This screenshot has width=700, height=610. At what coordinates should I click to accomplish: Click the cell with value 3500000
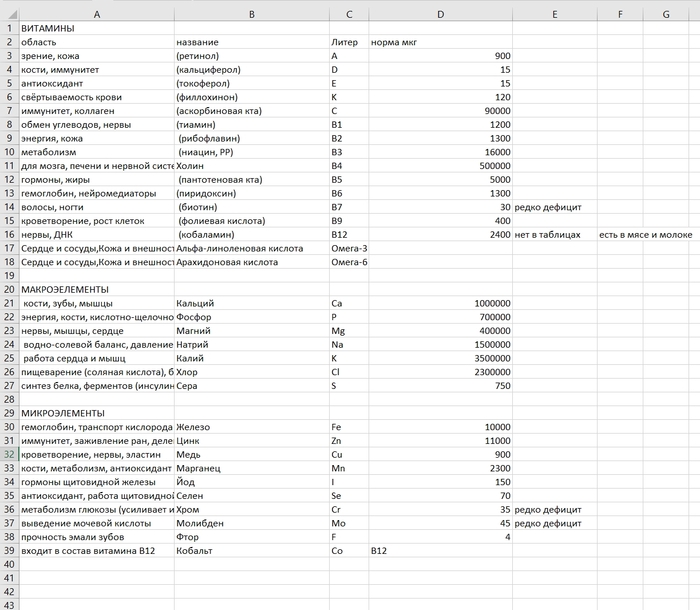441,358
